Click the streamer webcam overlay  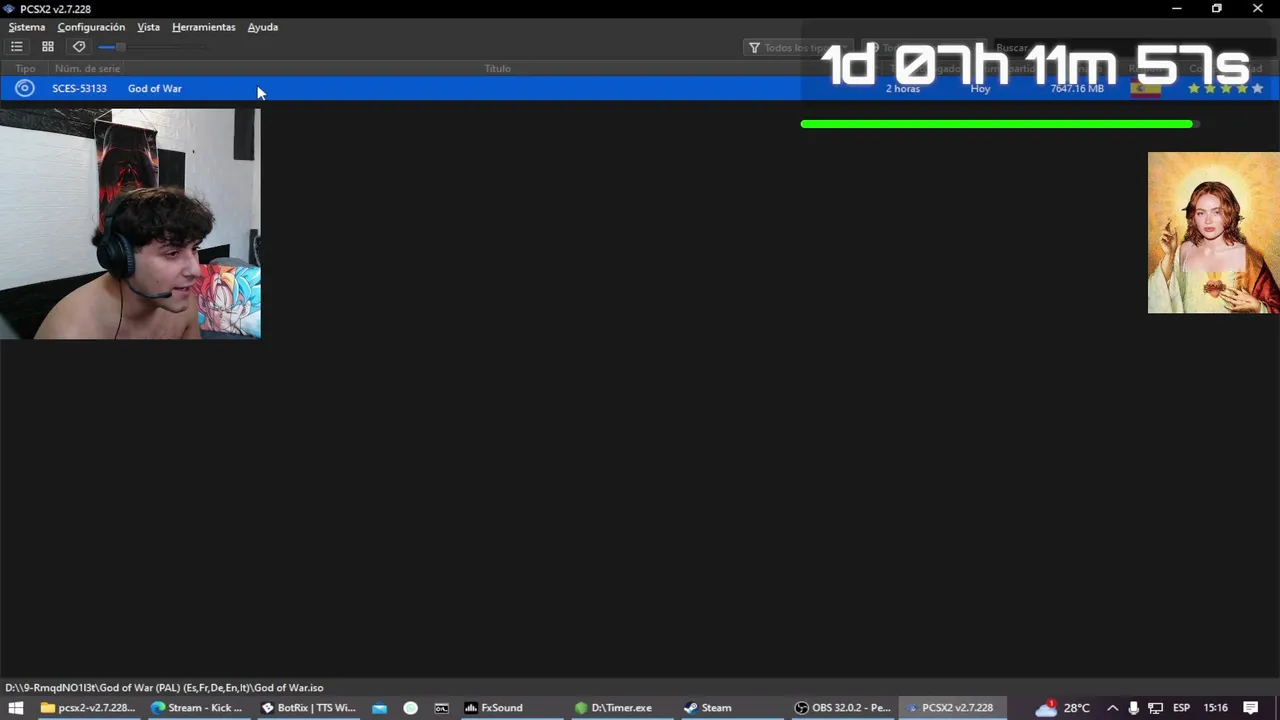pyautogui.click(x=130, y=224)
